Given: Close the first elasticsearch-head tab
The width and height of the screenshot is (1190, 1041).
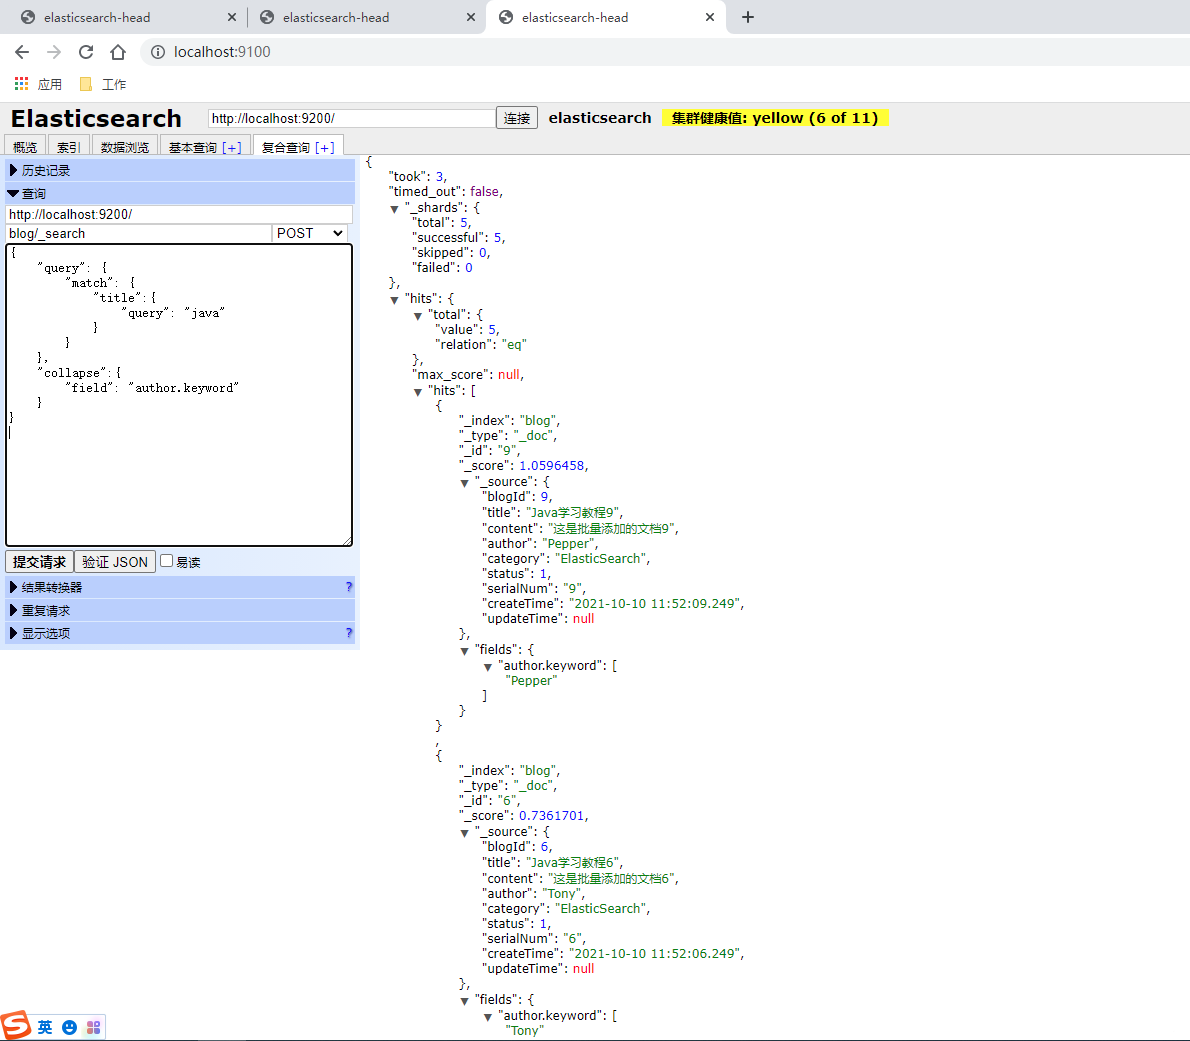Looking at the screenshot, I should click(231, 17).
